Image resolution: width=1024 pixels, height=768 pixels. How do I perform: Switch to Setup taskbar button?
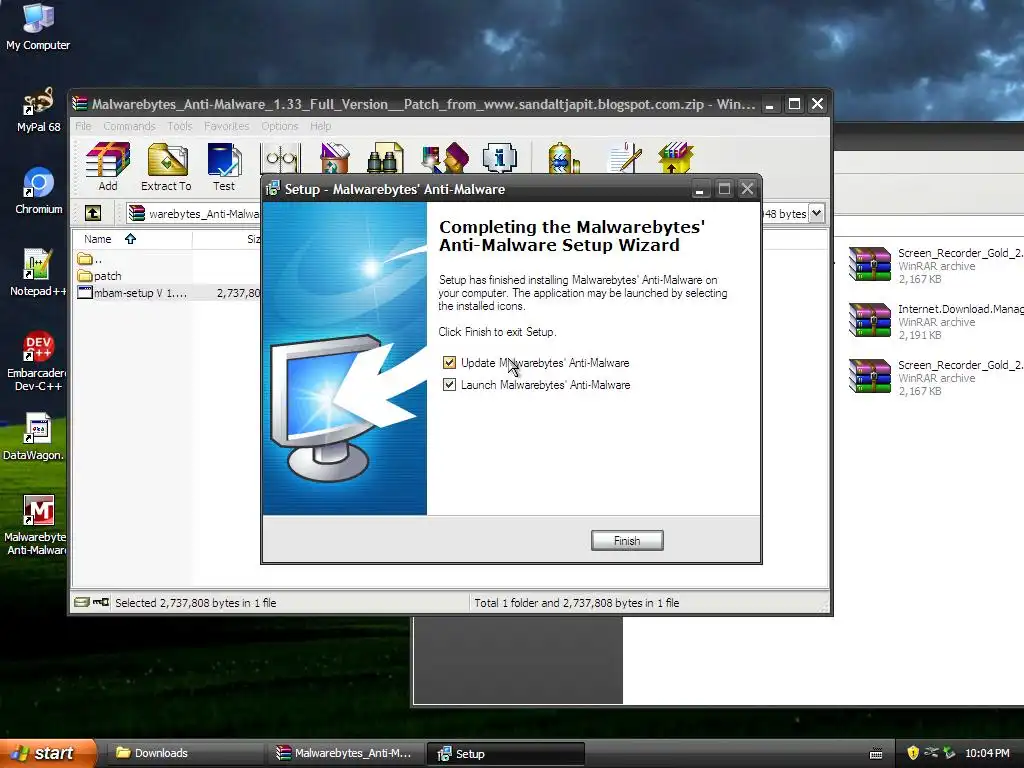pyautogui.click(x=505, y=753)
